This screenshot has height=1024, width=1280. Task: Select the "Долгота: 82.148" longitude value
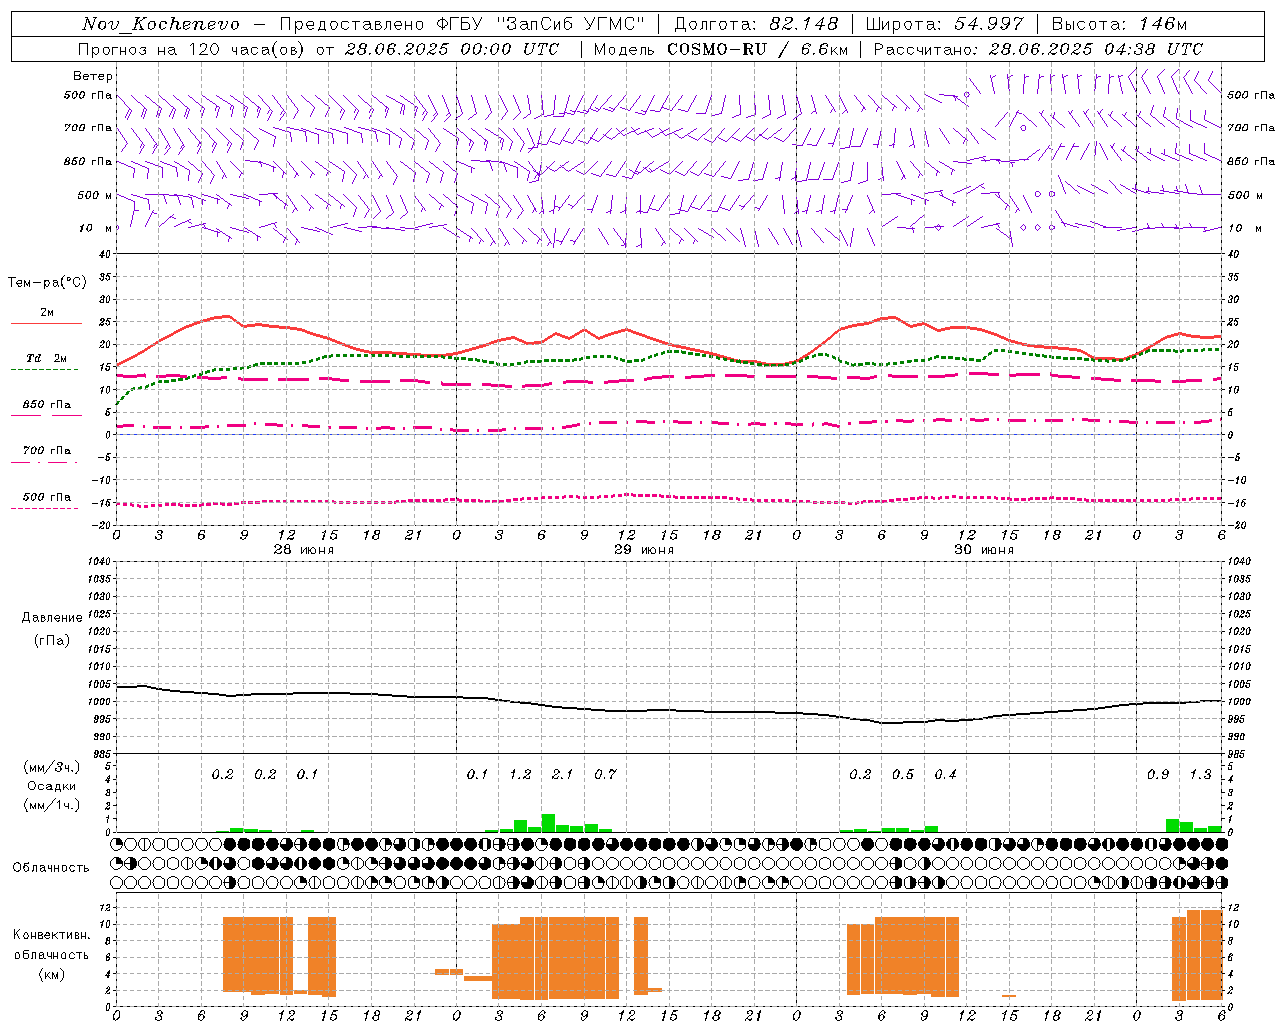756,24
